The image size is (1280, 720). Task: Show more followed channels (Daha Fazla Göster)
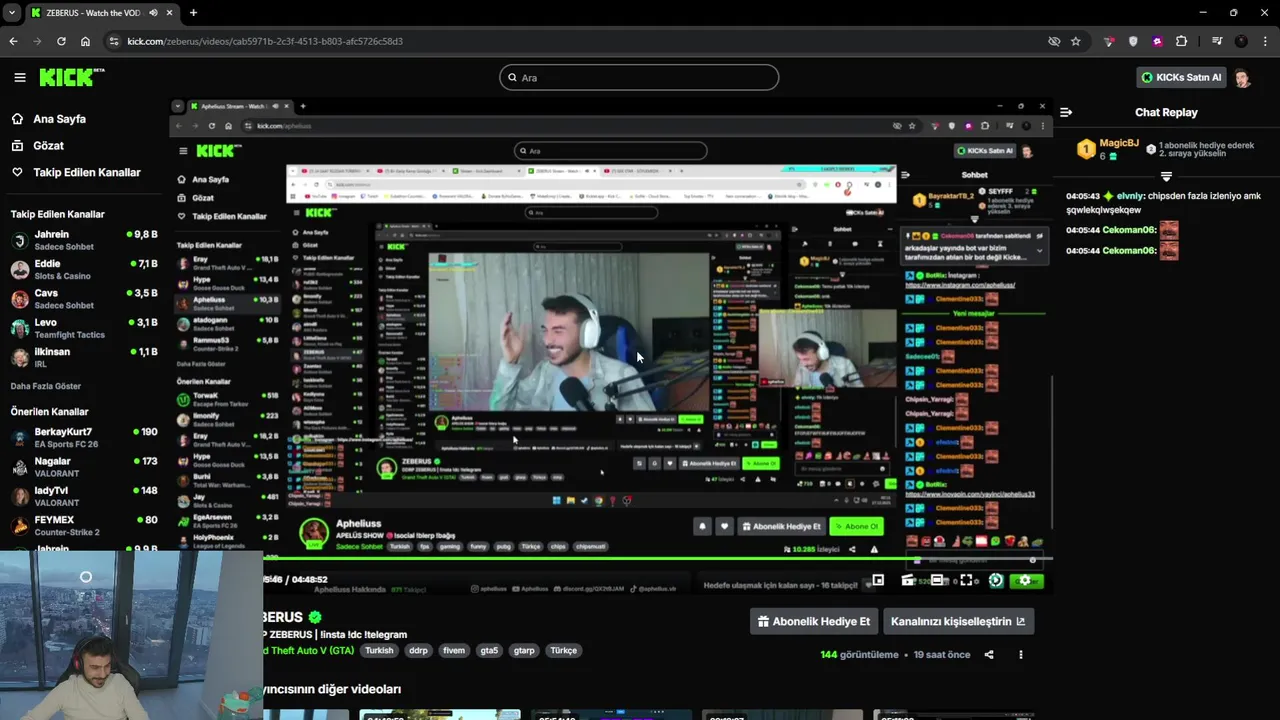click(x=46, y=386)
